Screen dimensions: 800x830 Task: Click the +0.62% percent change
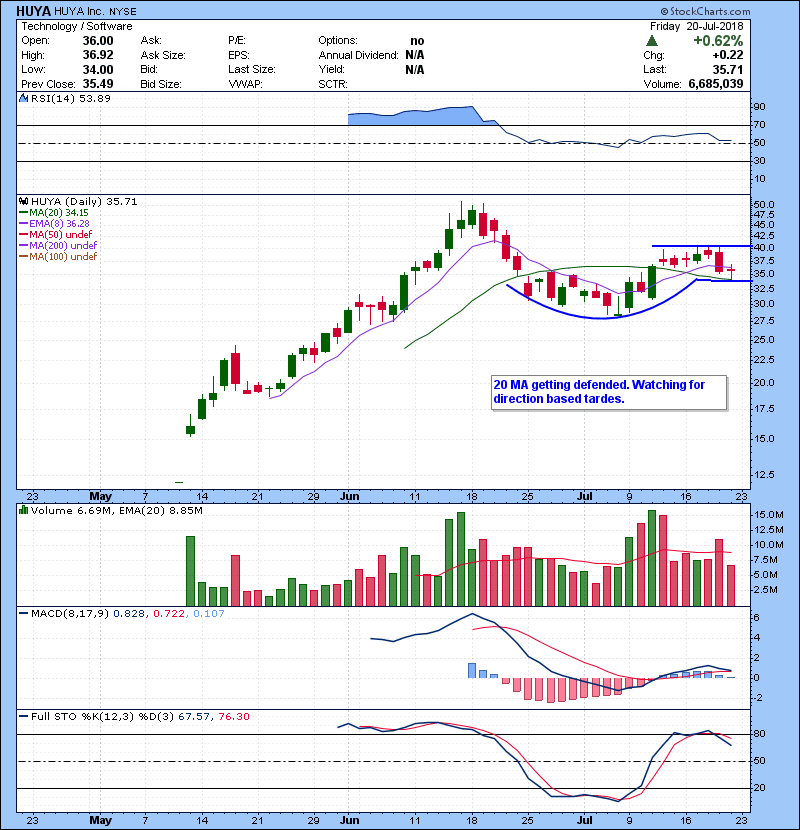point(718,41)
